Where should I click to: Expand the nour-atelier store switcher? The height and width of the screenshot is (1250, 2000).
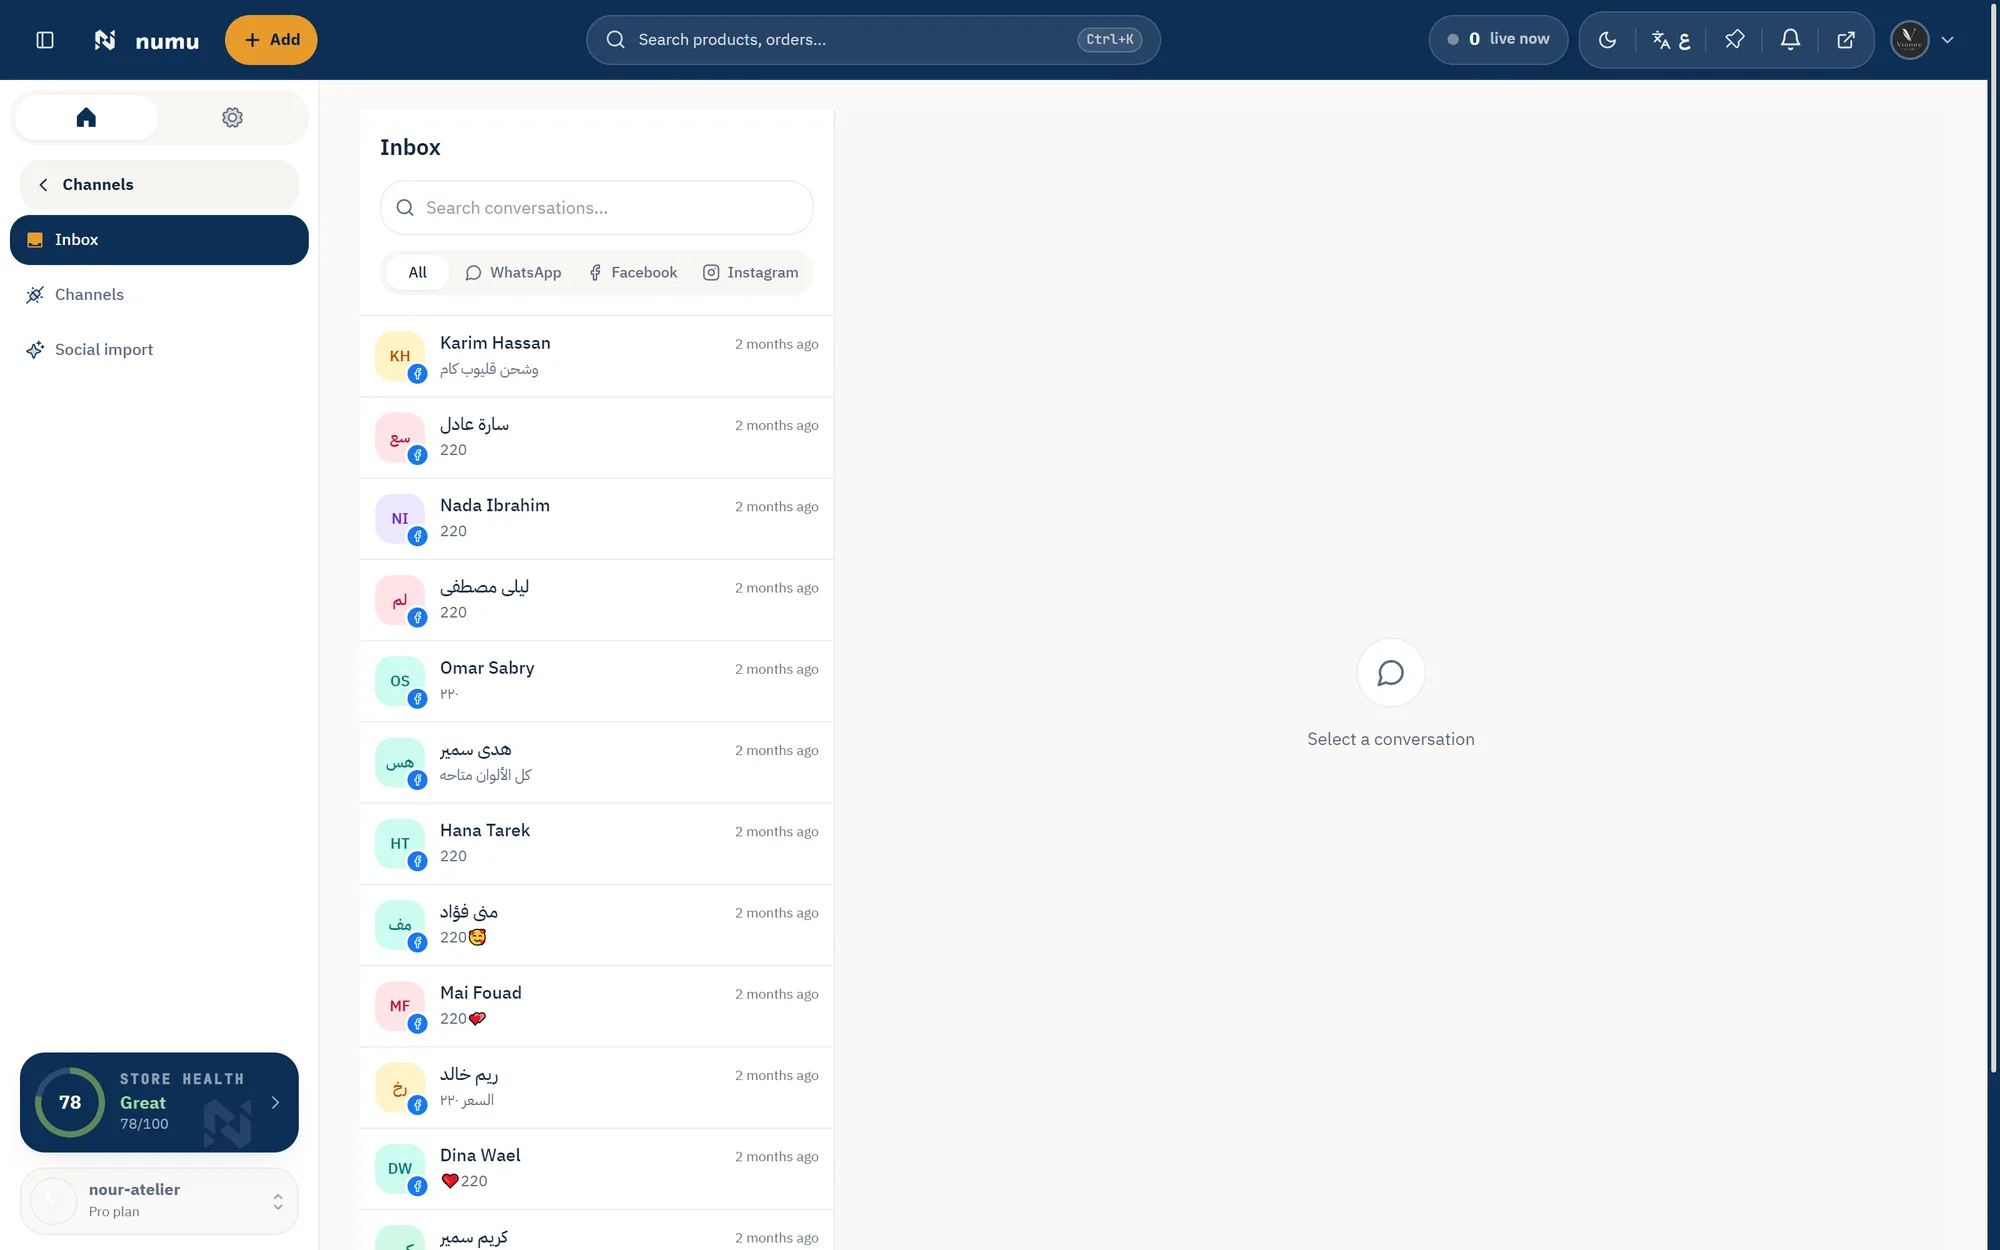(159, 1201)
